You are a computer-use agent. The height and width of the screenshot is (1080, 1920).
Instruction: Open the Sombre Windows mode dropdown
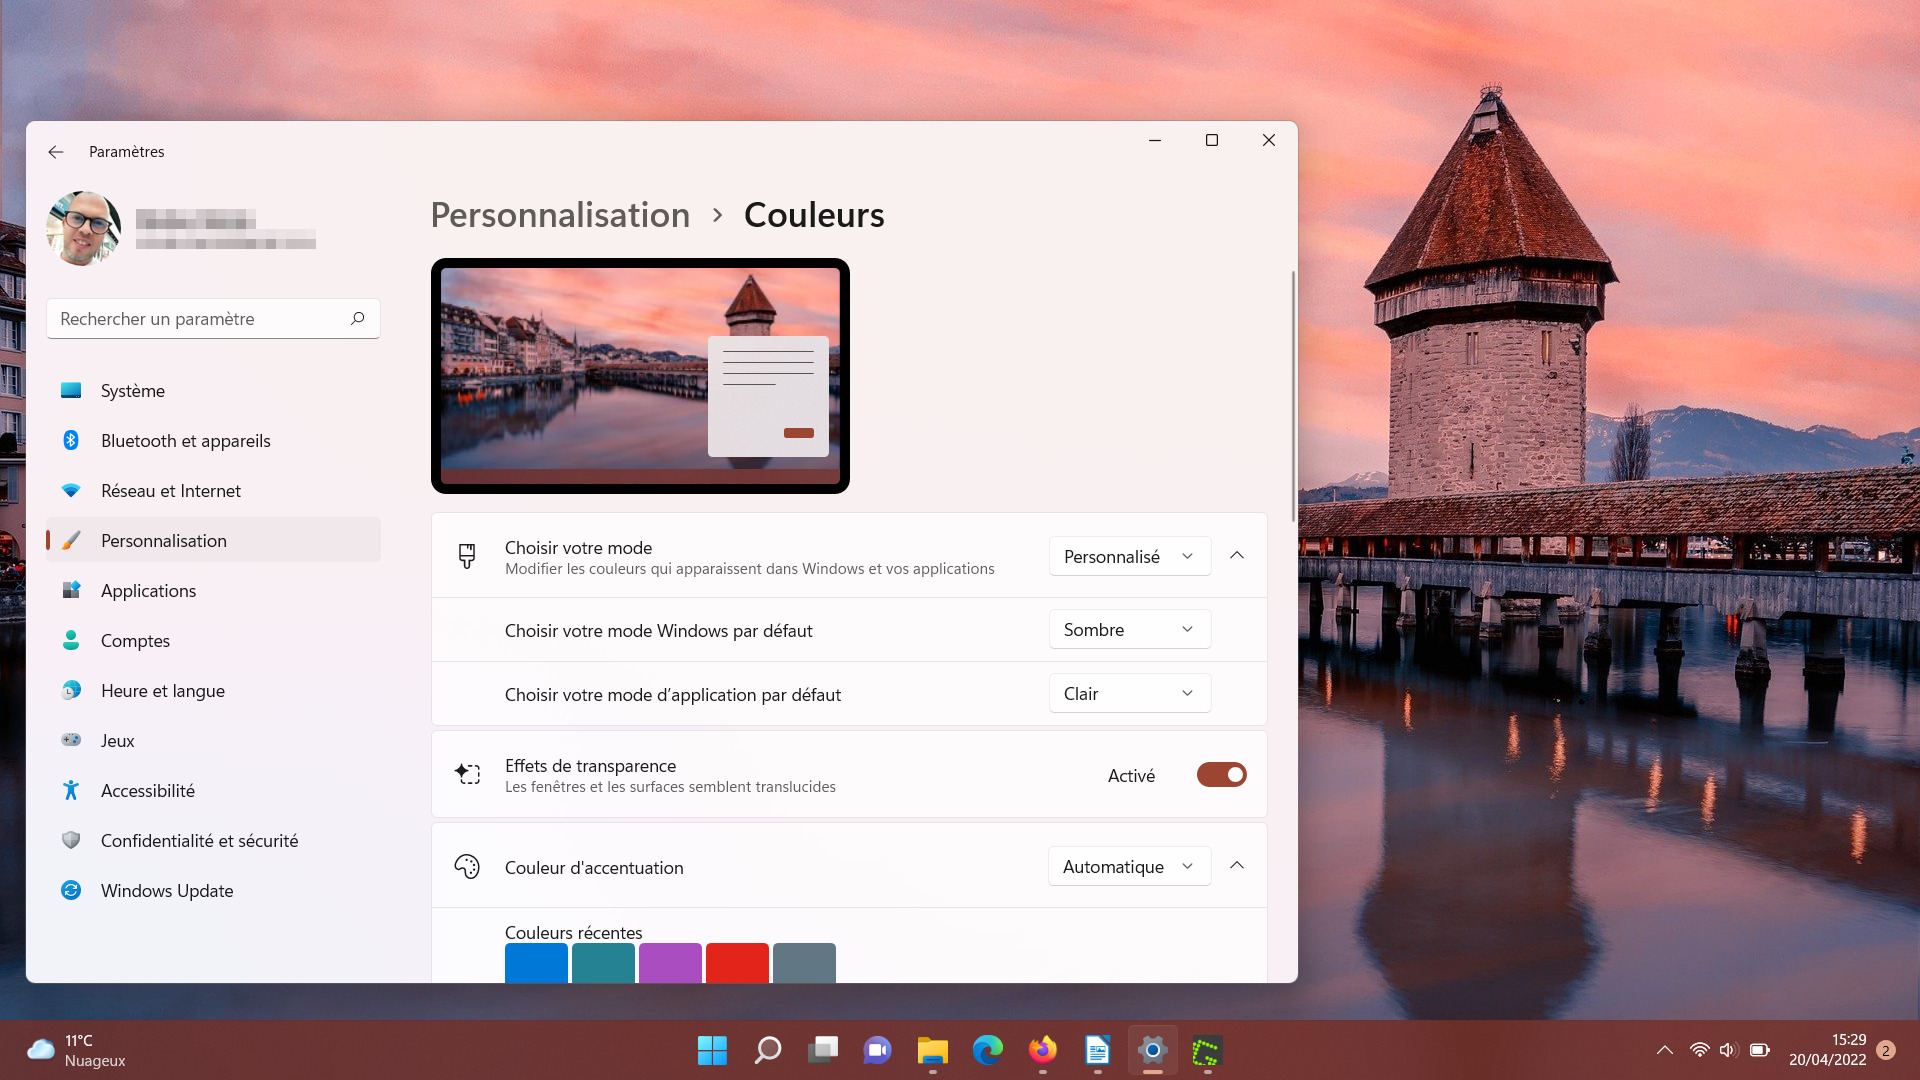click(x=1129, y=629)
